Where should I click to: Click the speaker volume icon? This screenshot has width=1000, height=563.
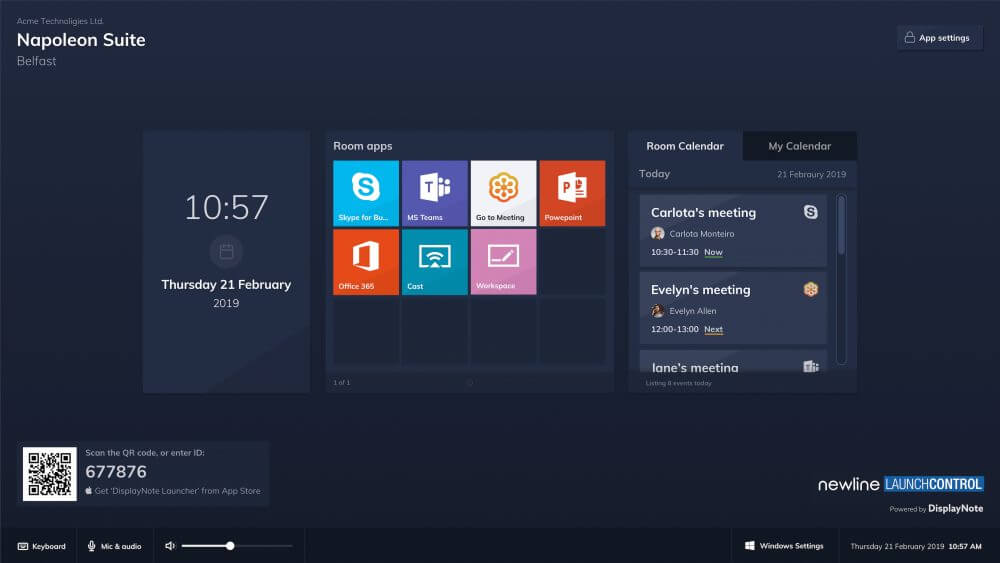click(170, 546)
